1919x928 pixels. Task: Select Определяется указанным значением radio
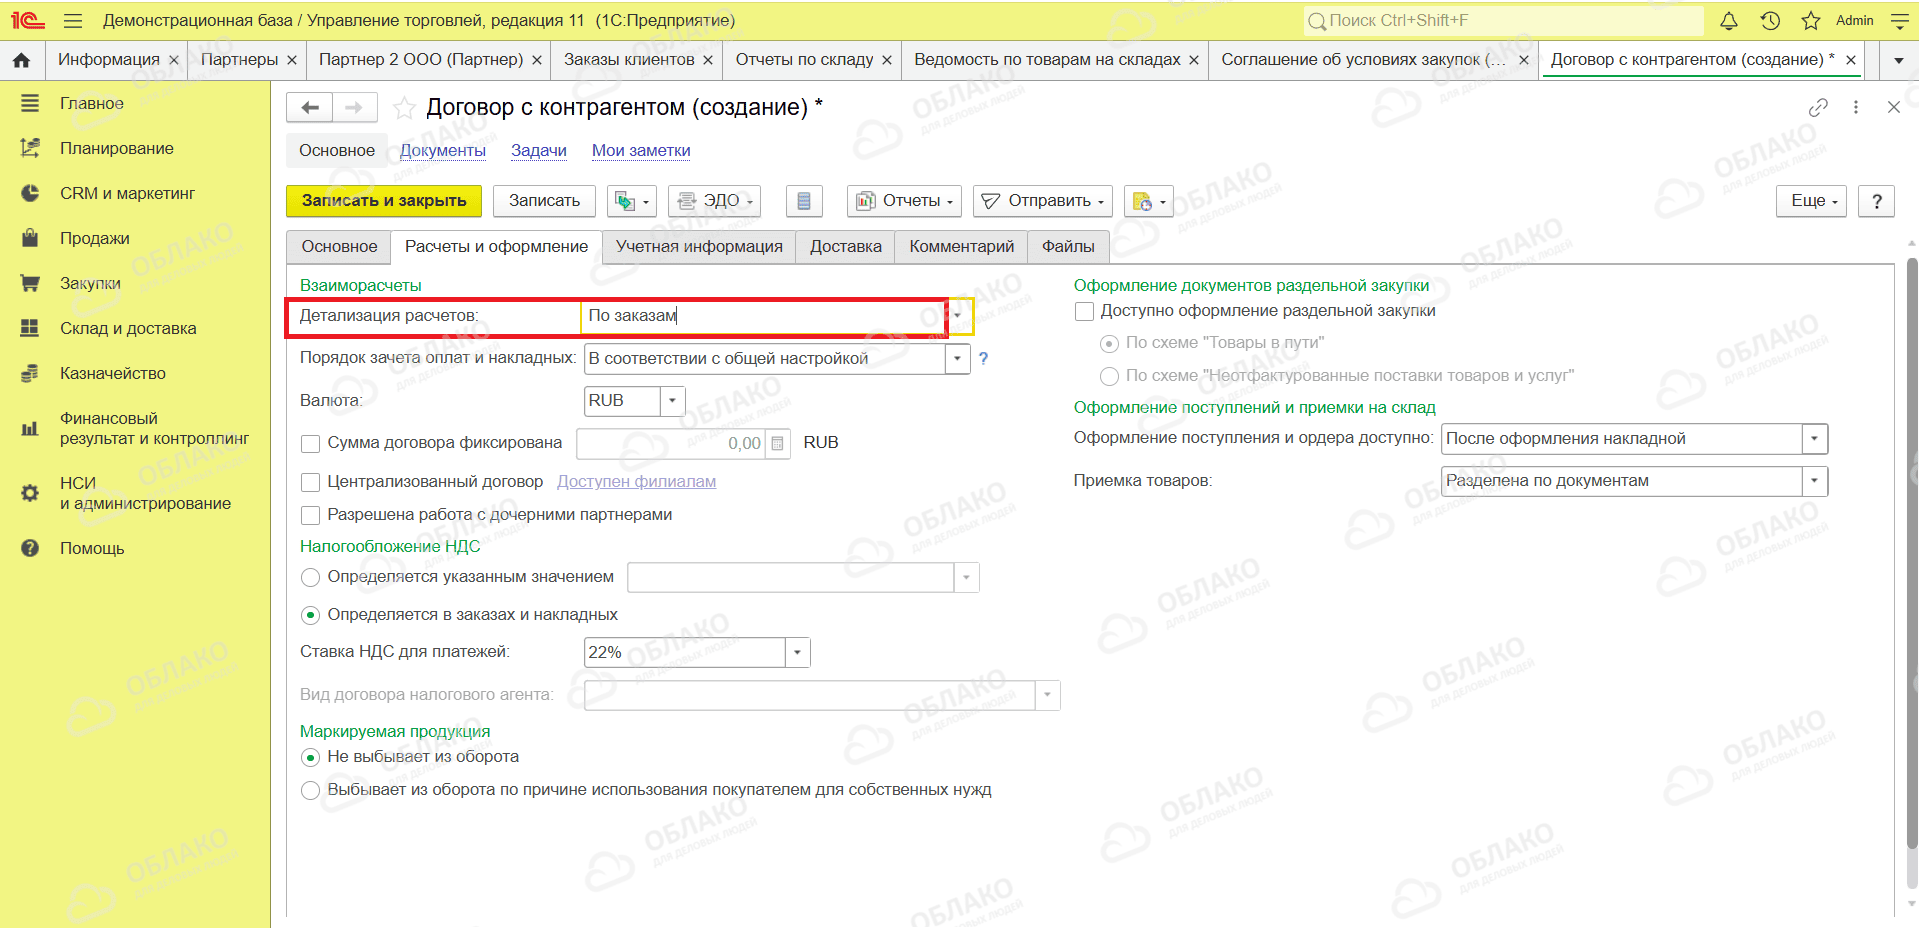tap(311, 577)
